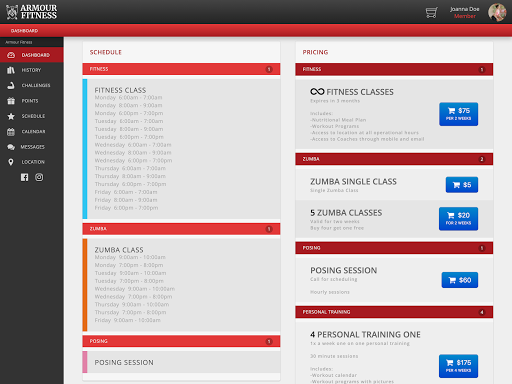The width and height of the screenshot is (512, 384).
Task: Click Monday 6:00am - 7:00am fitness slot
Action: [128, 98]
